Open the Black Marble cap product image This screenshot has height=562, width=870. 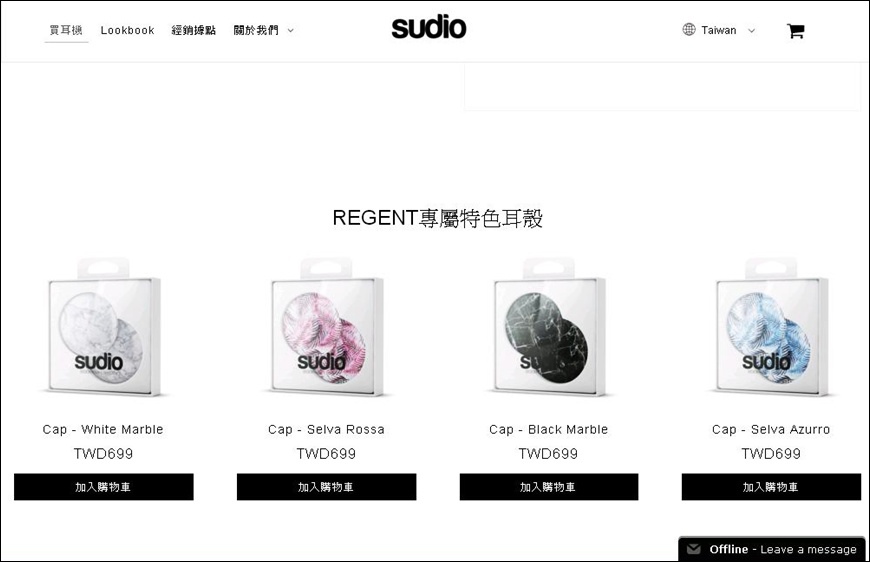549,327
